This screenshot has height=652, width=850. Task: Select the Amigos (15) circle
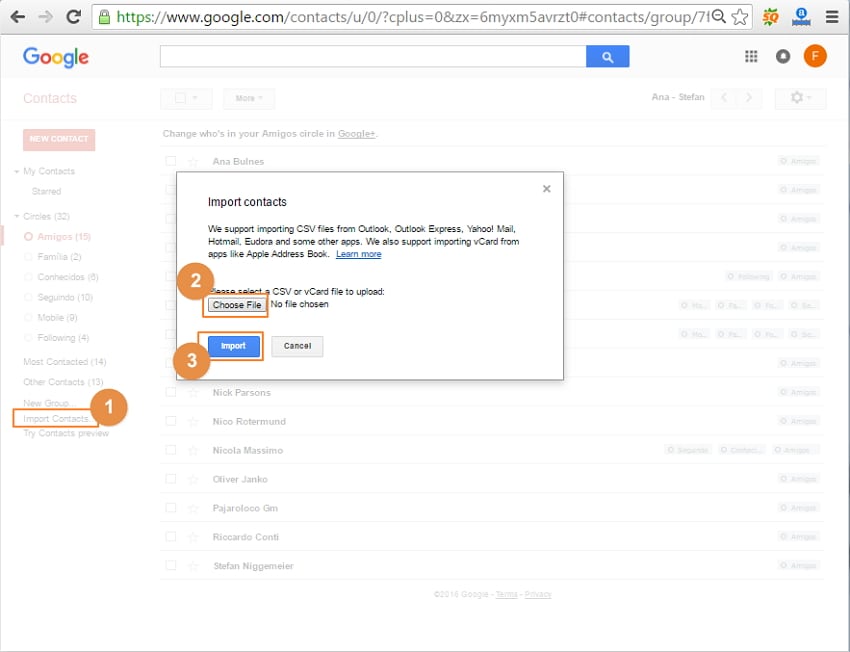(63, 236)
